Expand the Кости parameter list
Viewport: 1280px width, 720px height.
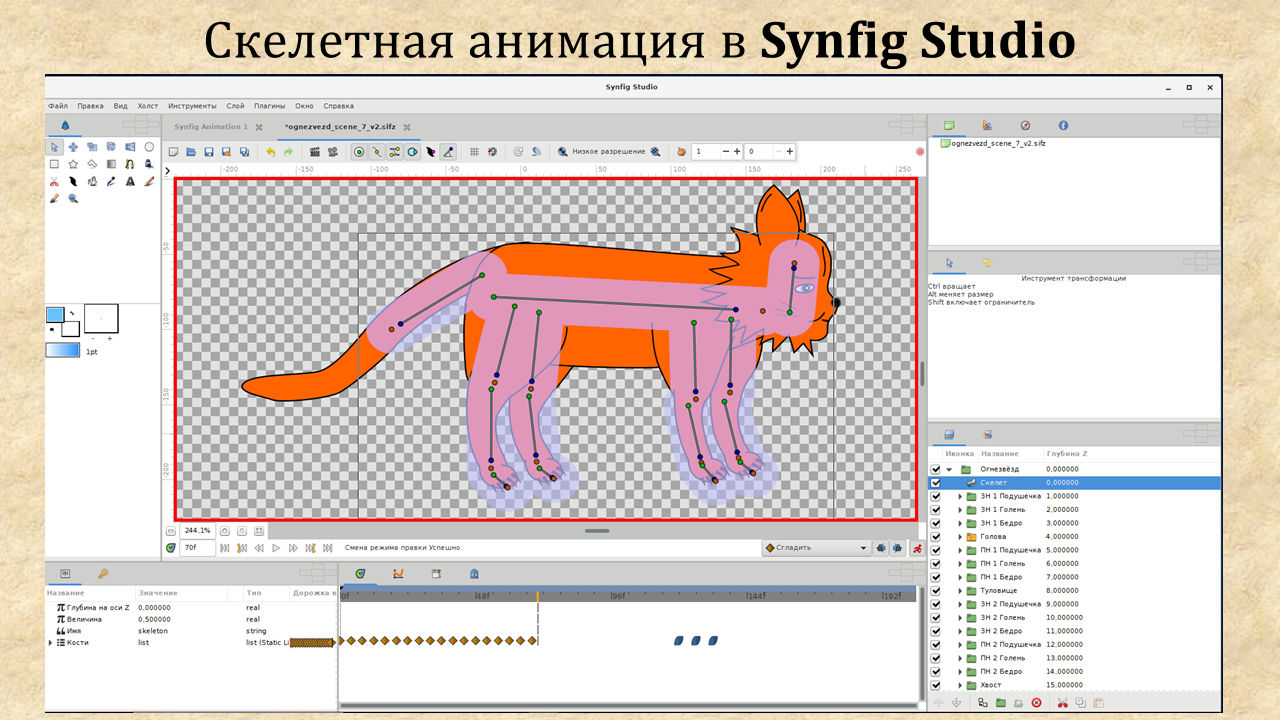pos(51,643)
